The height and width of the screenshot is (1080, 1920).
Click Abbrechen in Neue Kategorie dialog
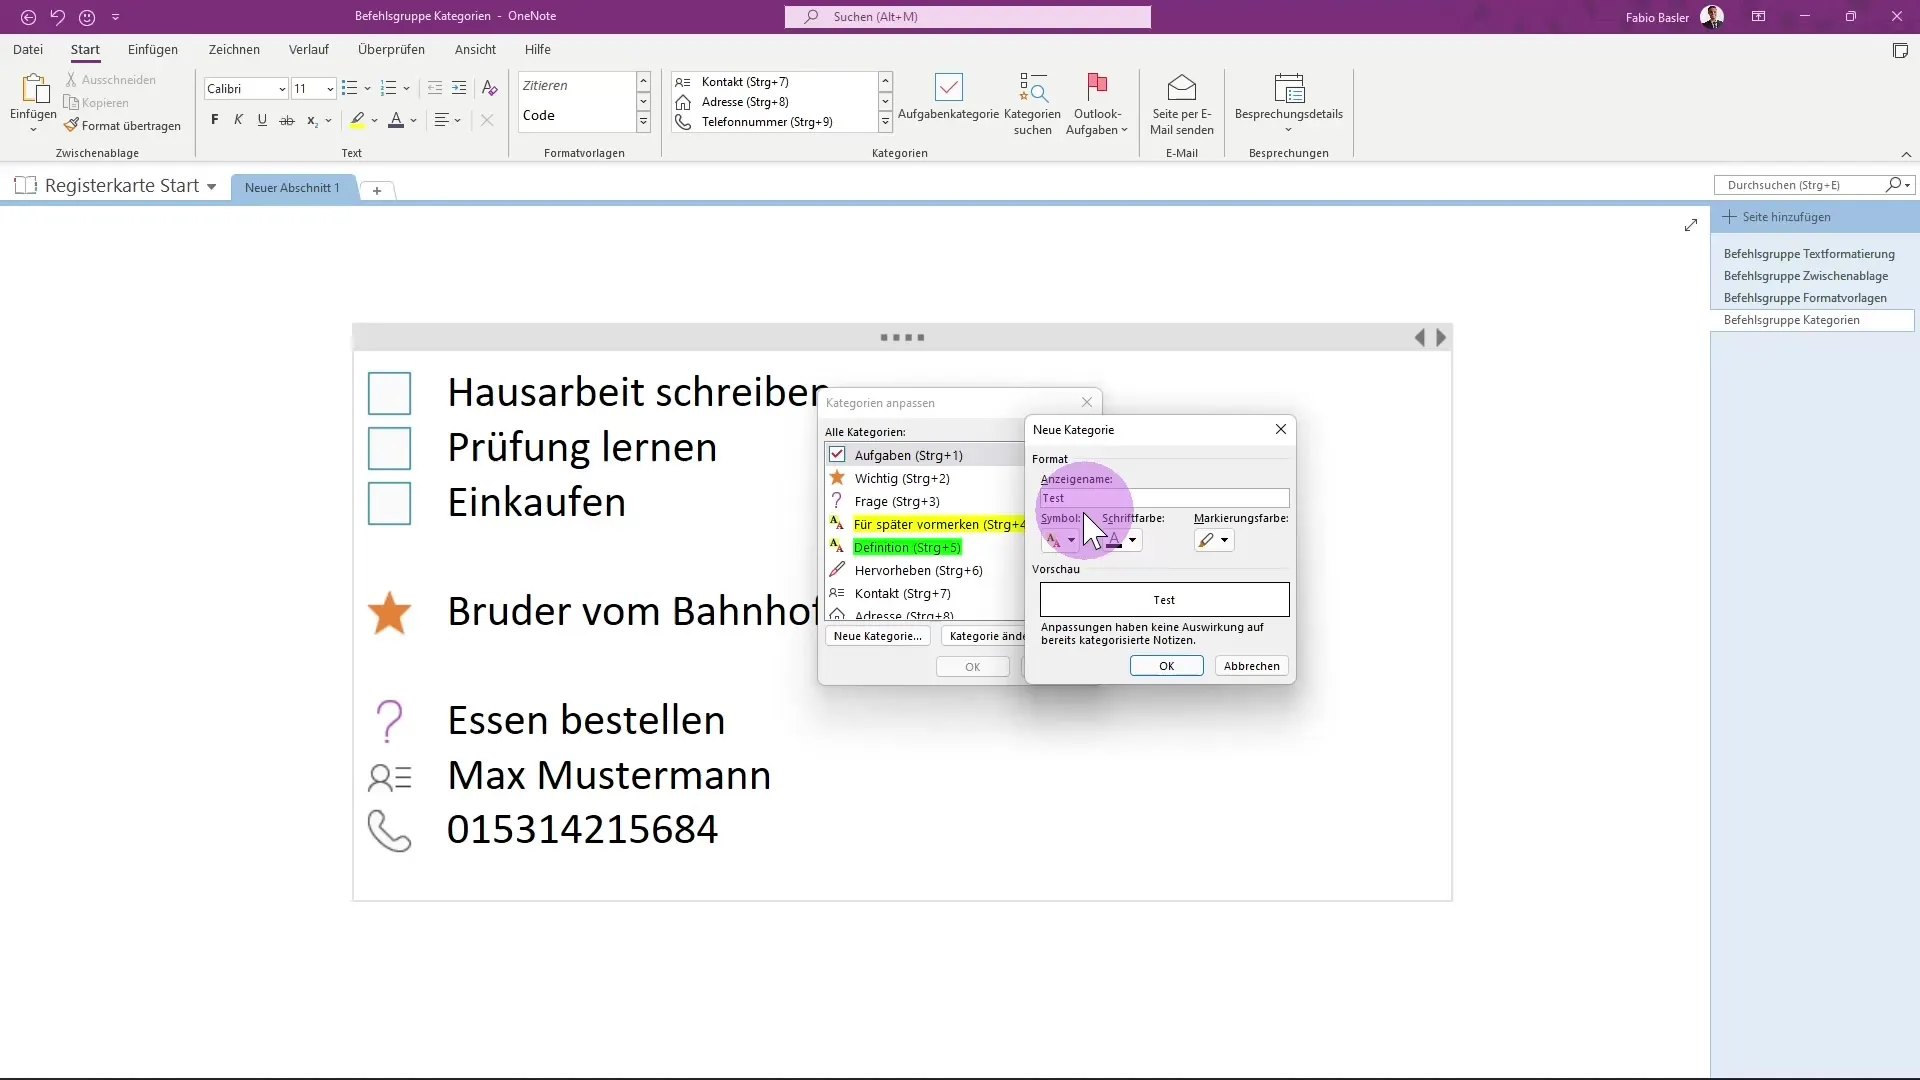1251,666
